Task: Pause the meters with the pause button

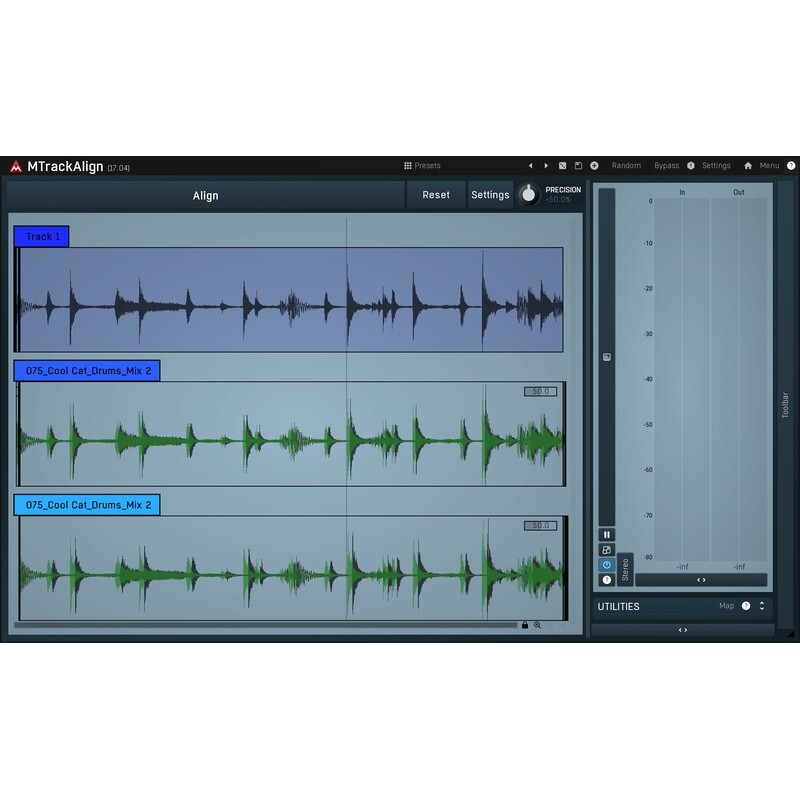Action: click(x=607, y=535)
